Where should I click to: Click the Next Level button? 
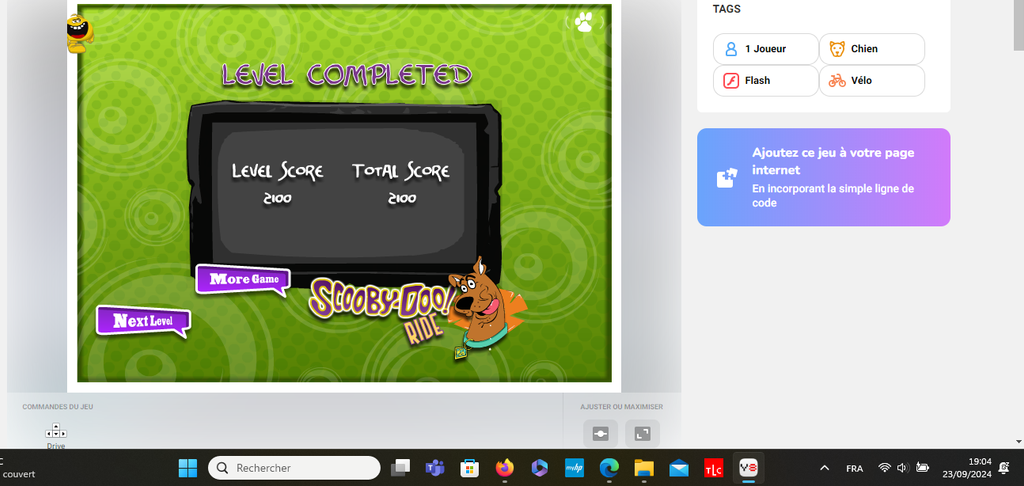coord(143,321)
